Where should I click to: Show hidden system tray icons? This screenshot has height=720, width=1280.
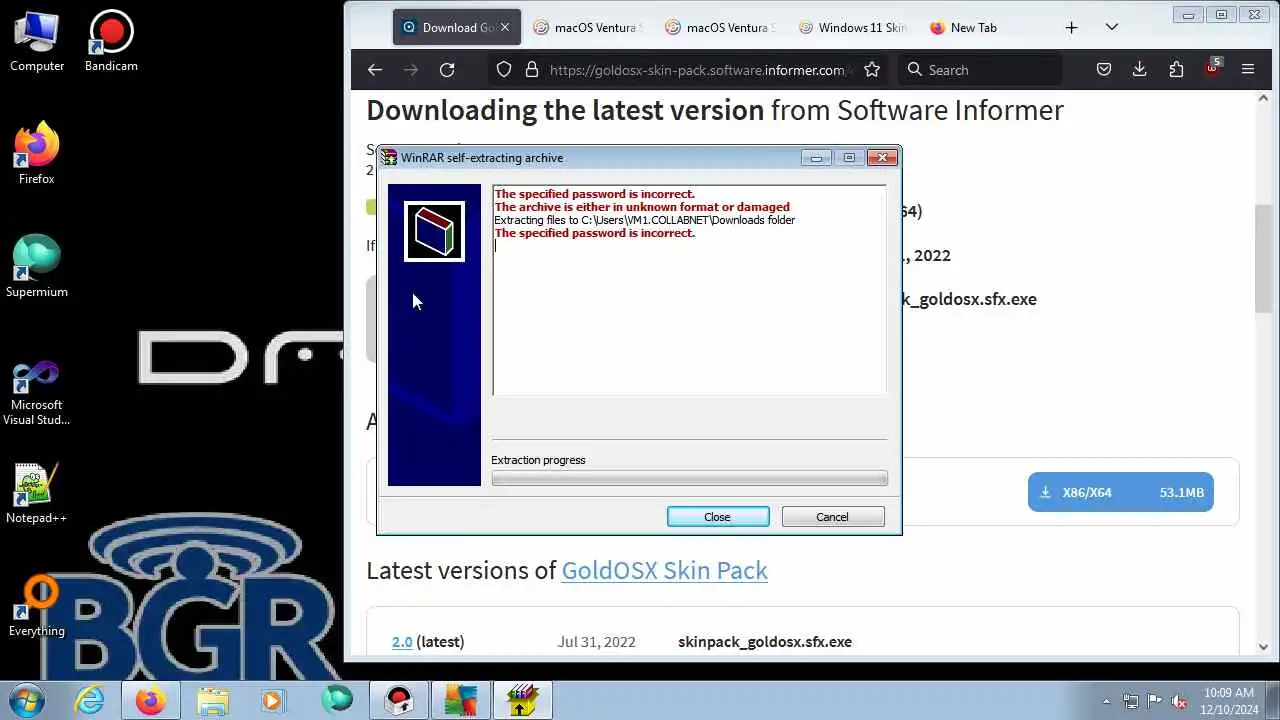point(1106,701)
